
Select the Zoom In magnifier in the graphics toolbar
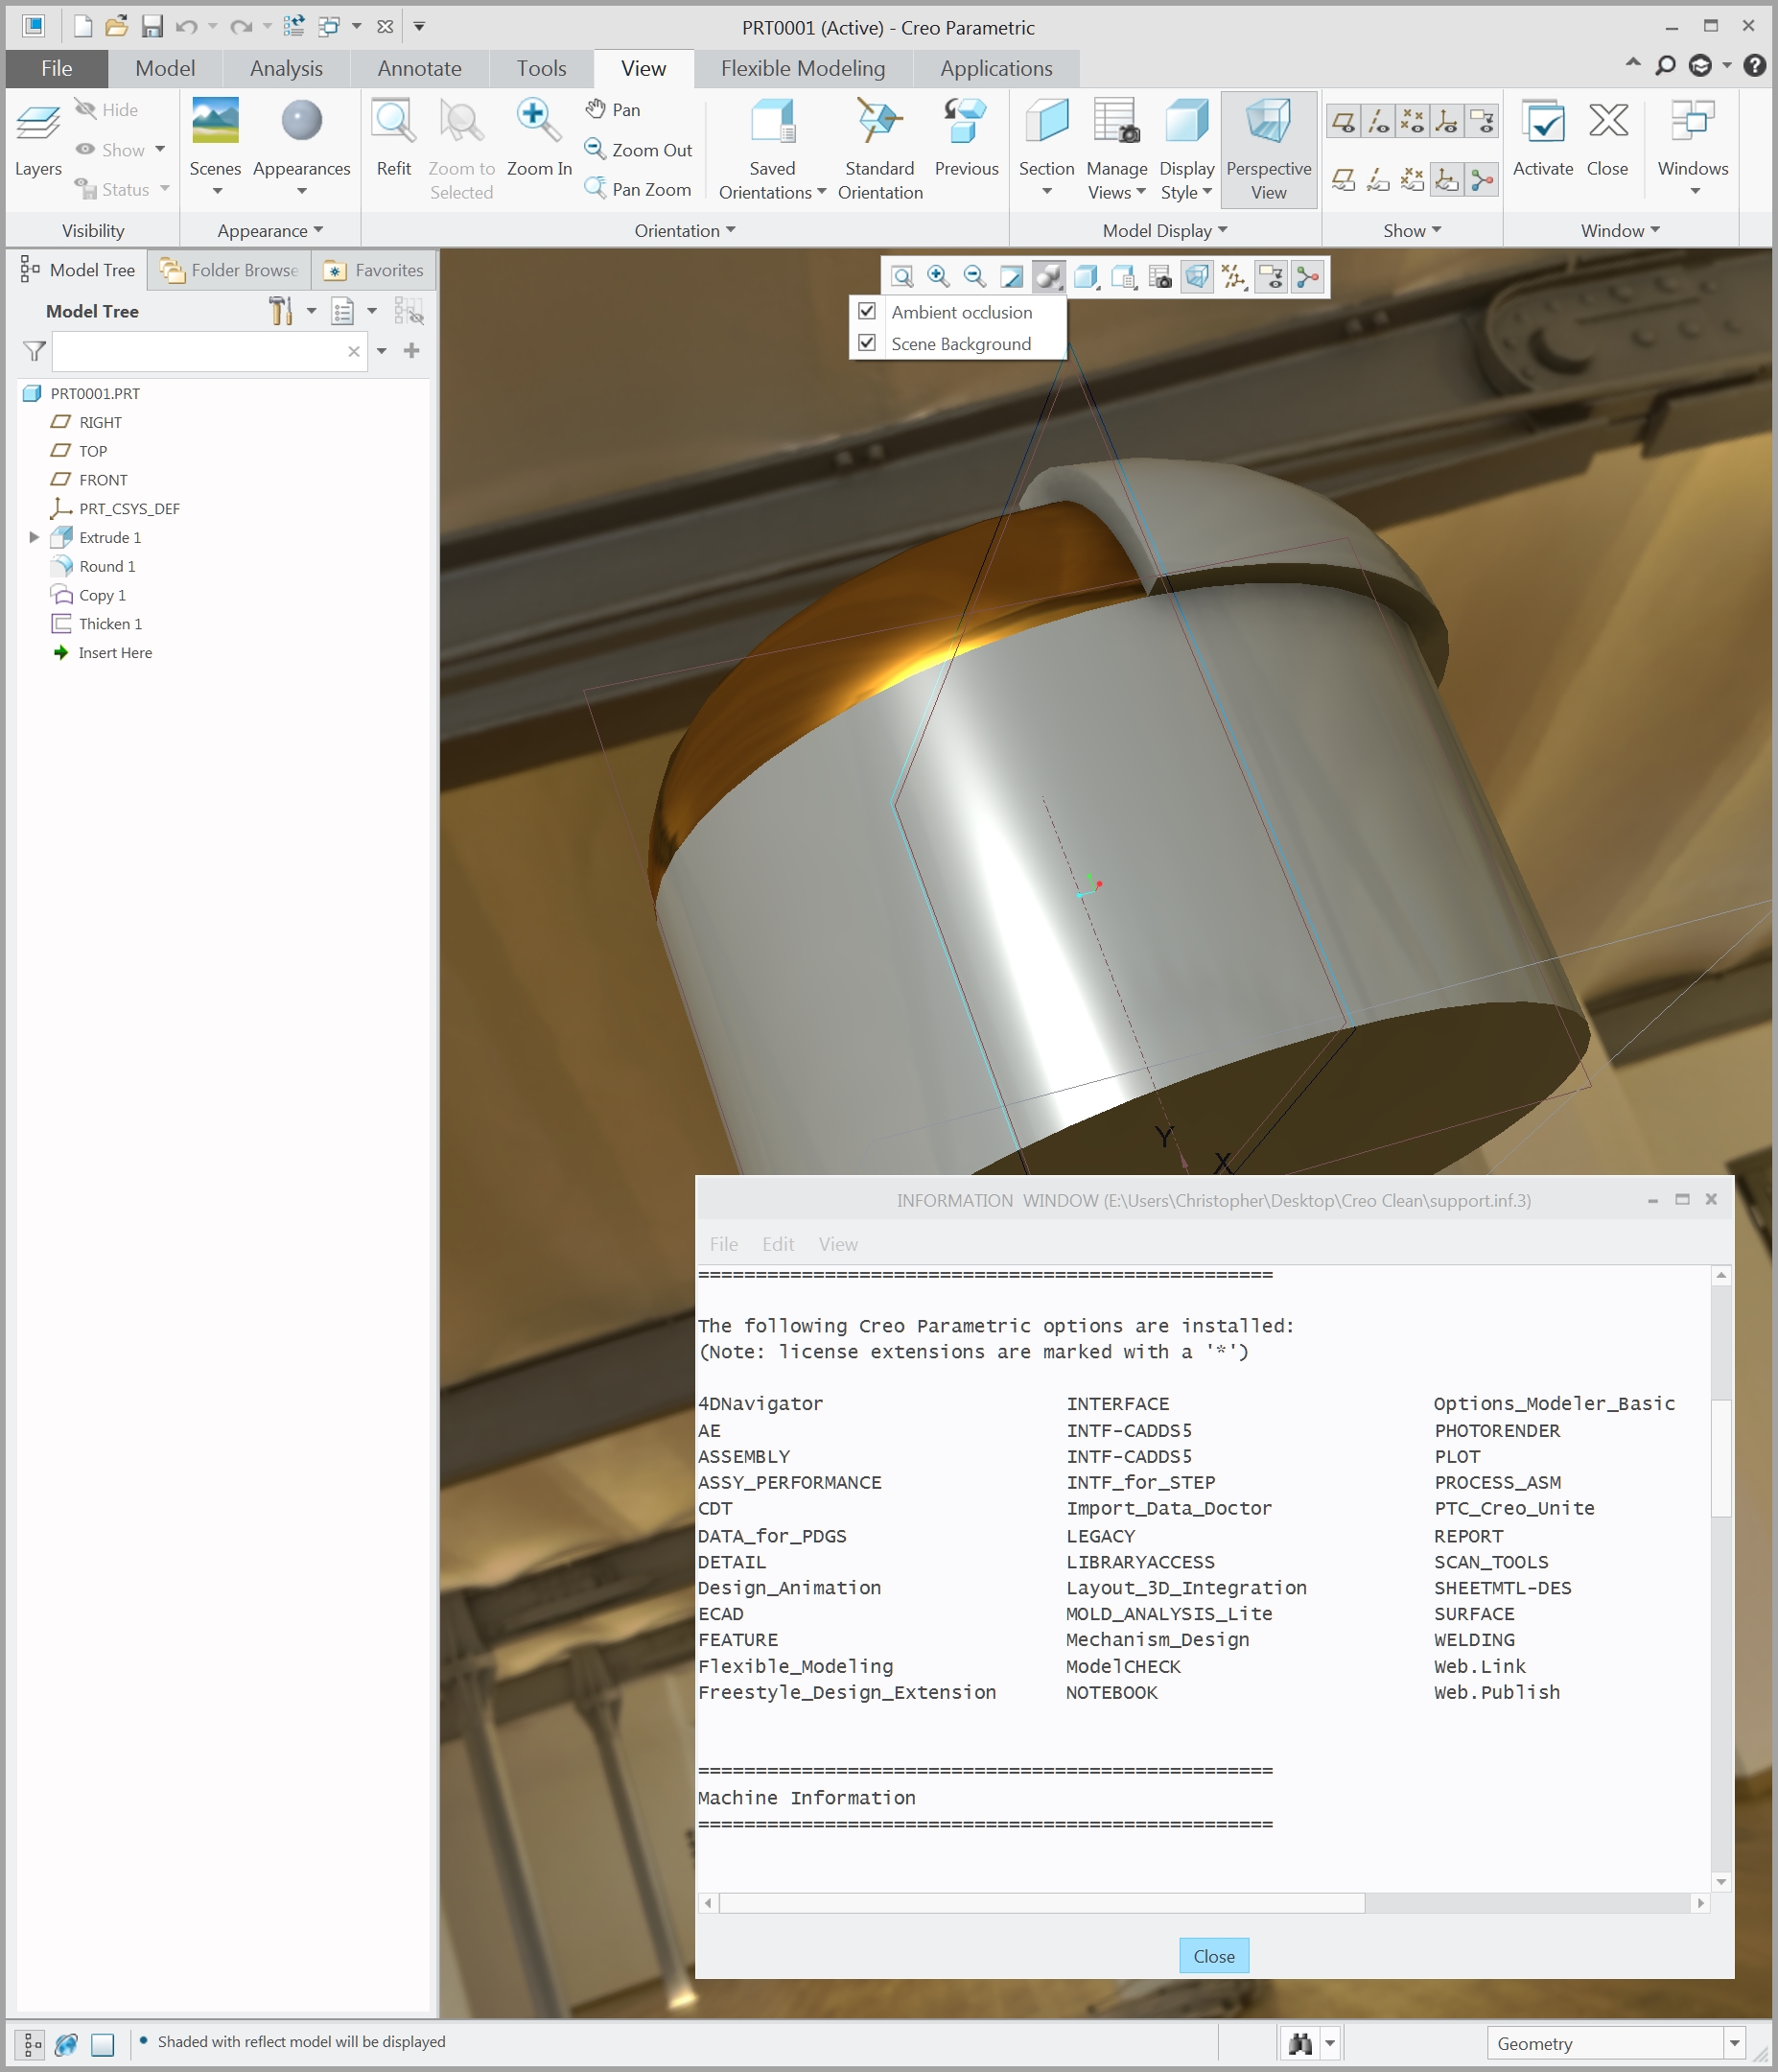[936, 277]
